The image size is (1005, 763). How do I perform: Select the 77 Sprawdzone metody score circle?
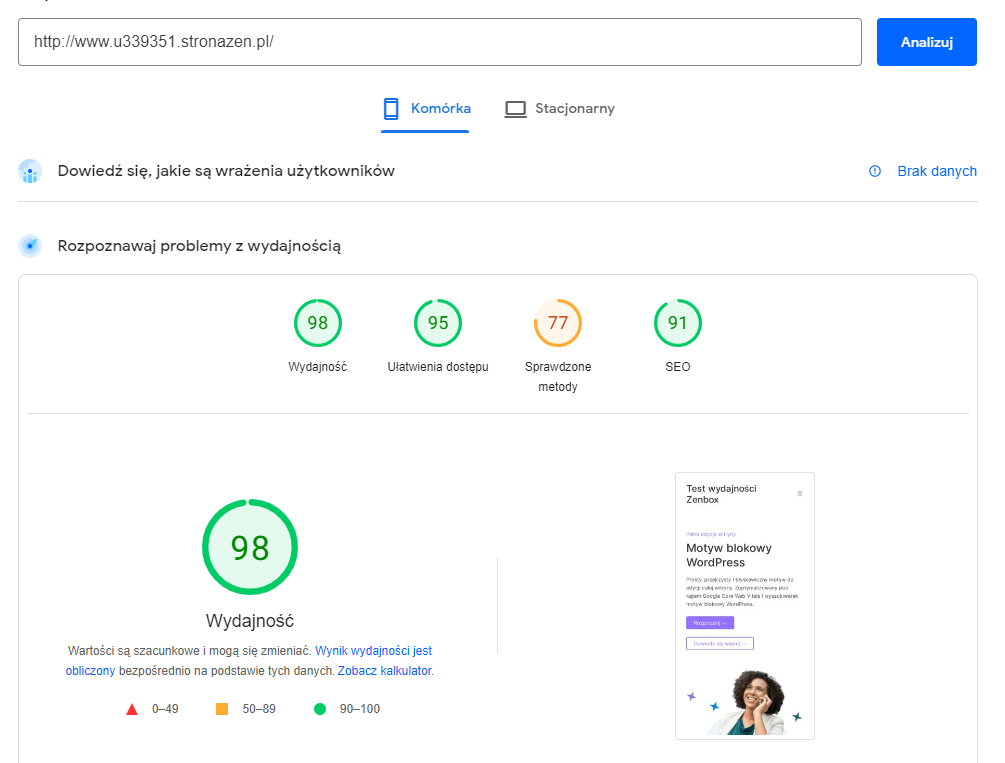point(558,322)
